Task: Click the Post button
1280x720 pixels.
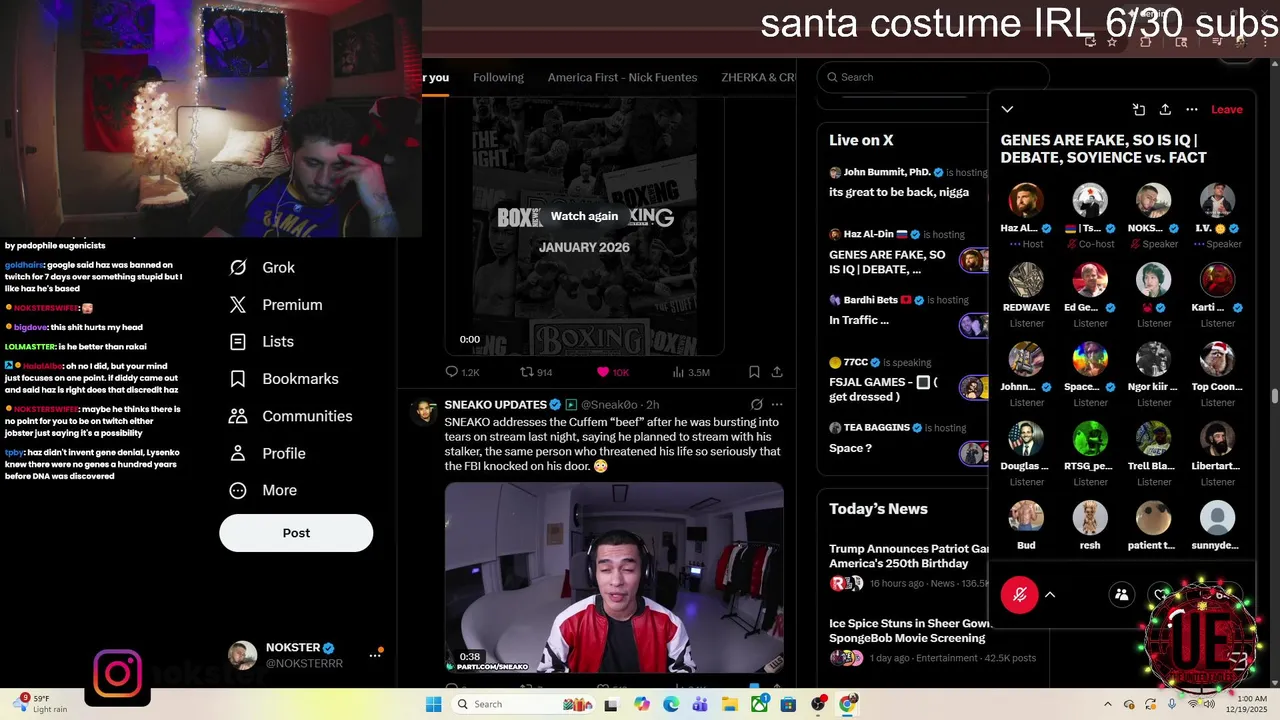Action: pos(296,533)
